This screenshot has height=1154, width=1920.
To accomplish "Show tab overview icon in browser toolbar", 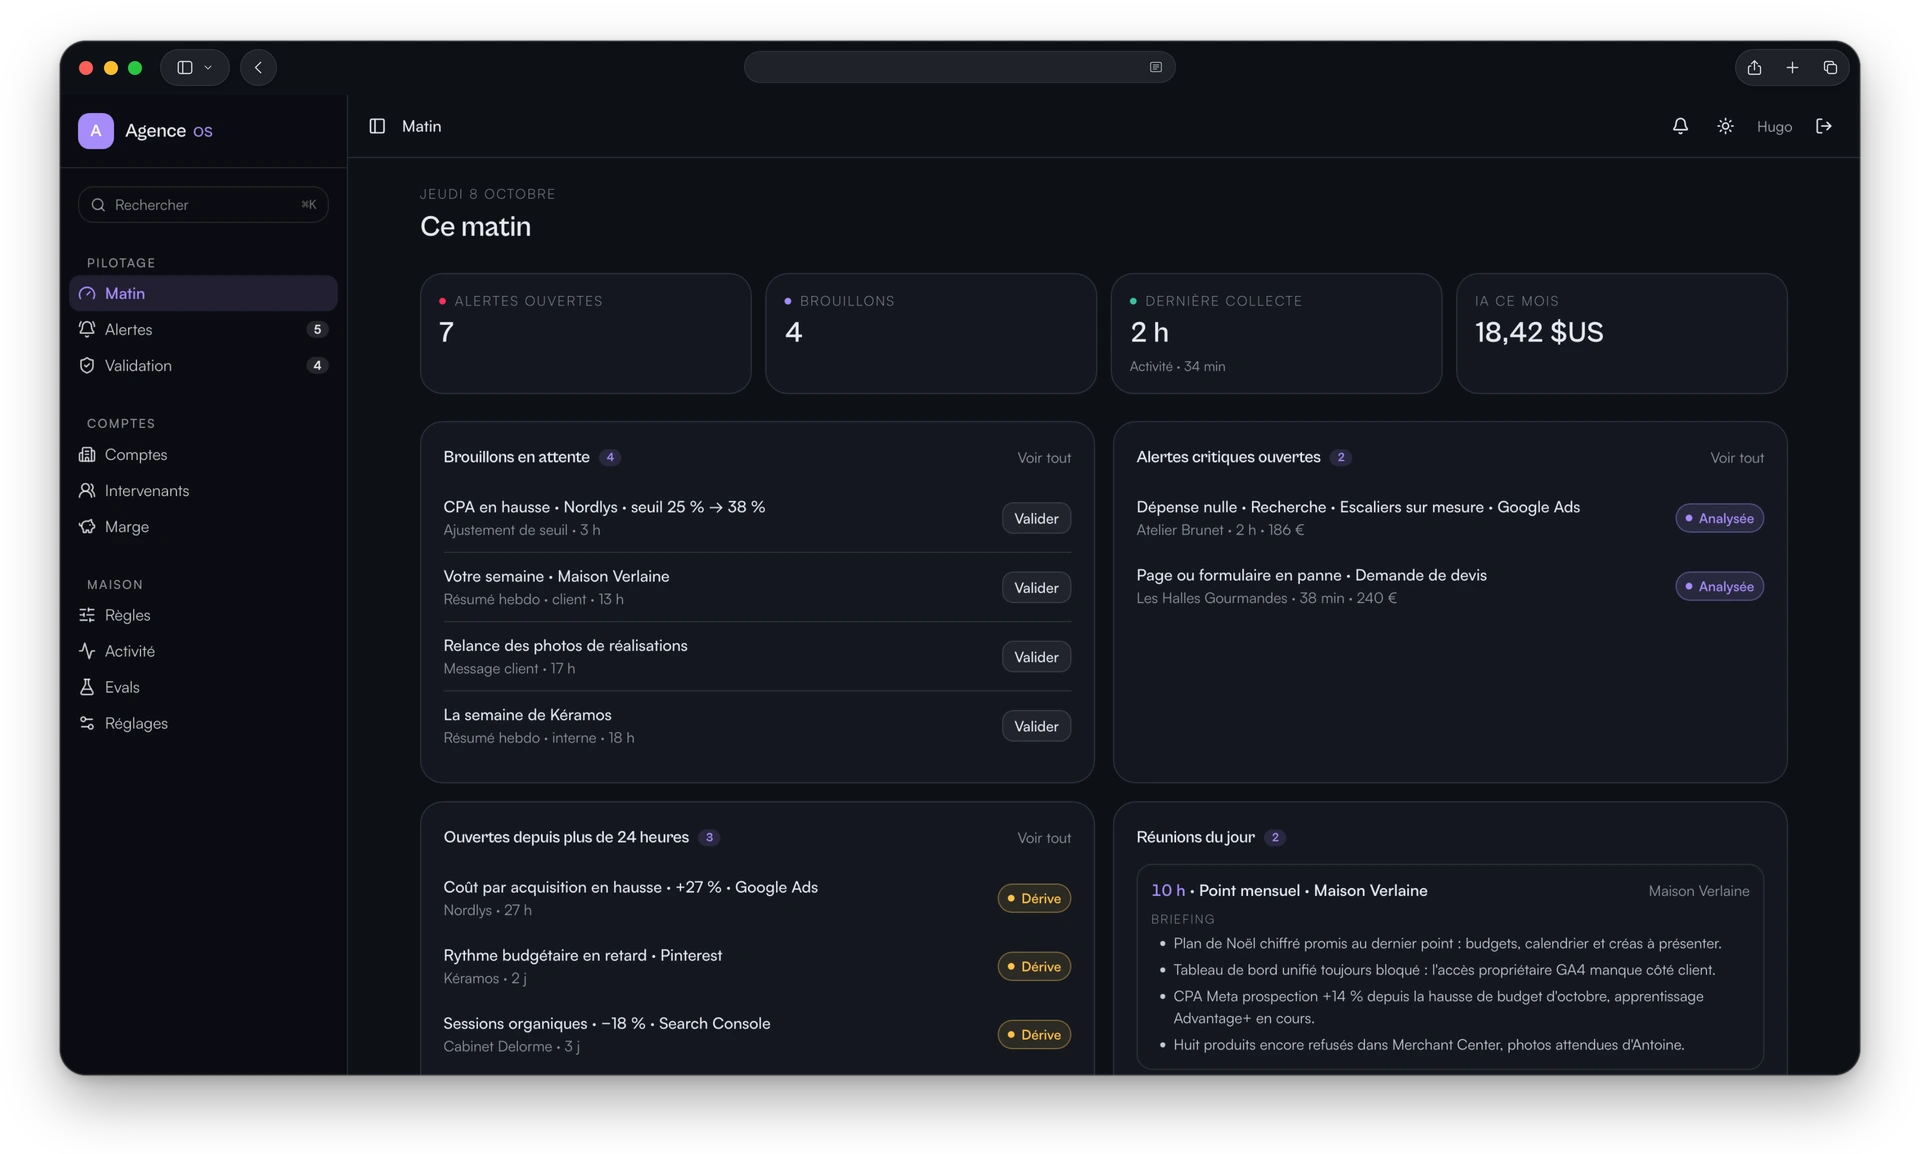I will click(x=1830, y=67).
